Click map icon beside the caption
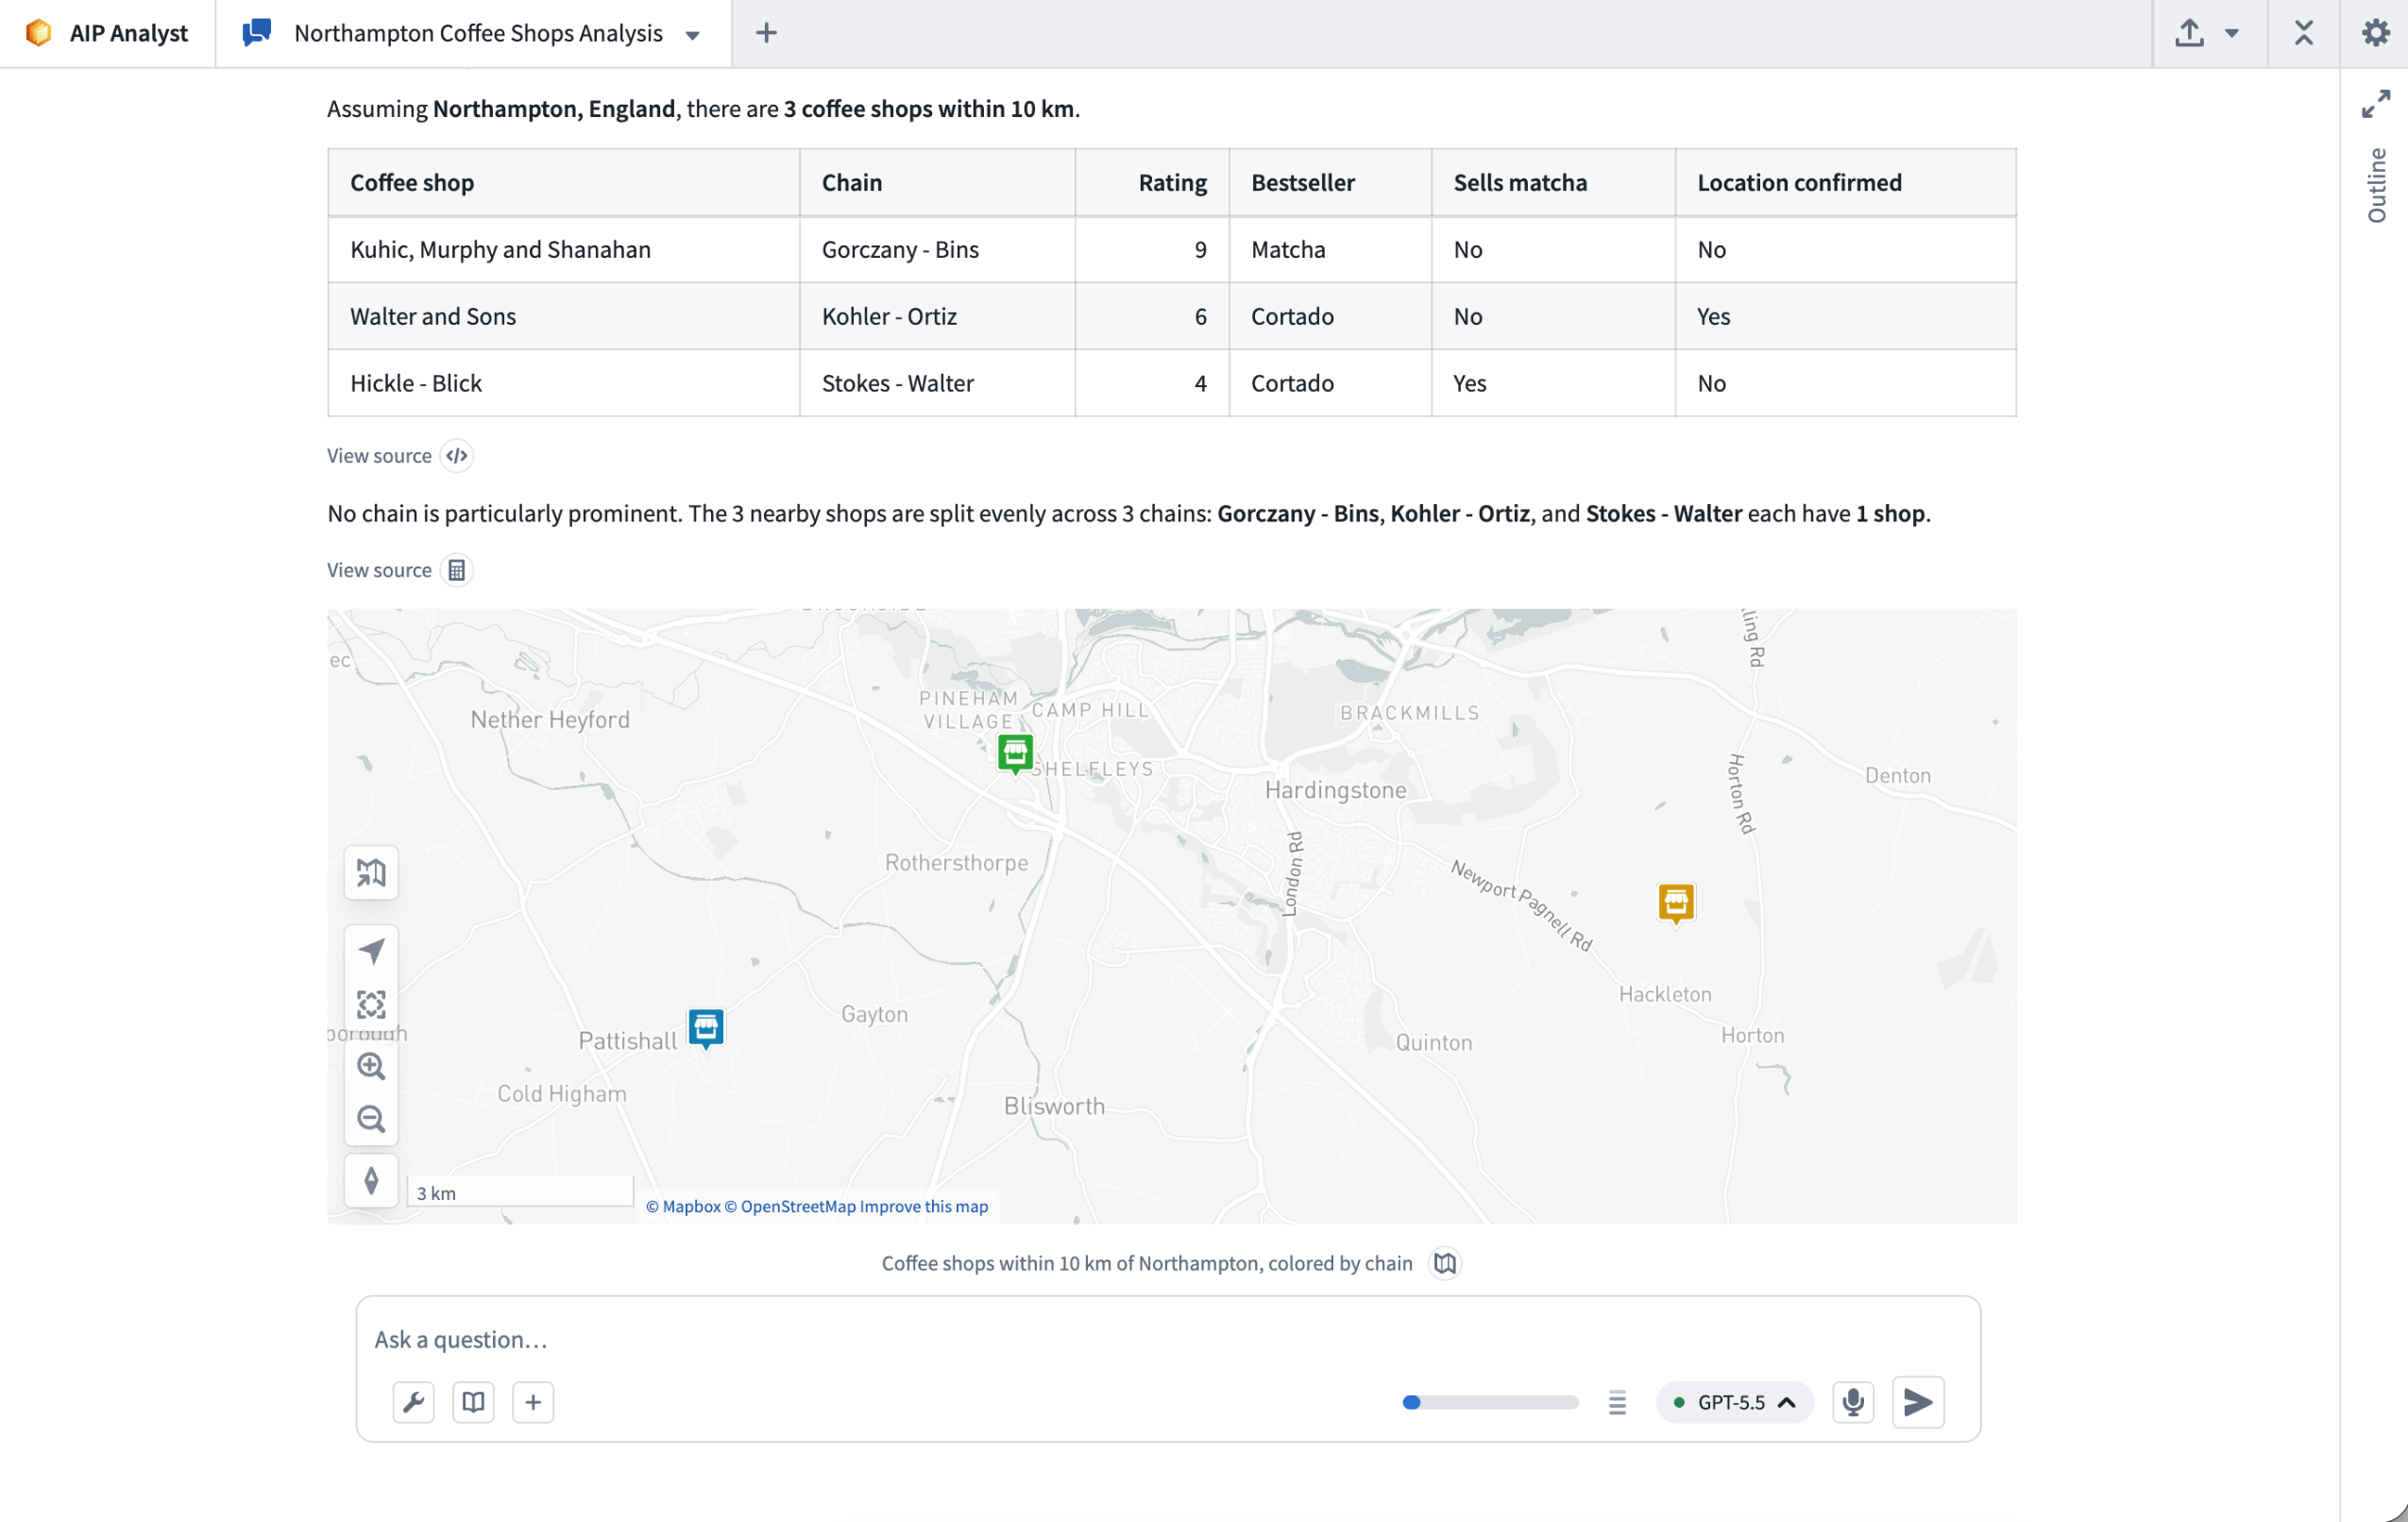 (1444, 1263)
